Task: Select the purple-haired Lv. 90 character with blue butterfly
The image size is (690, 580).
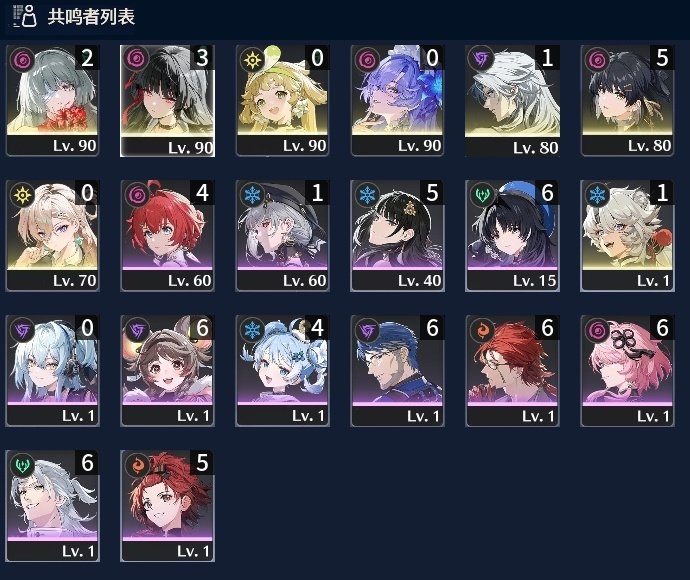Action: (397, 100)
